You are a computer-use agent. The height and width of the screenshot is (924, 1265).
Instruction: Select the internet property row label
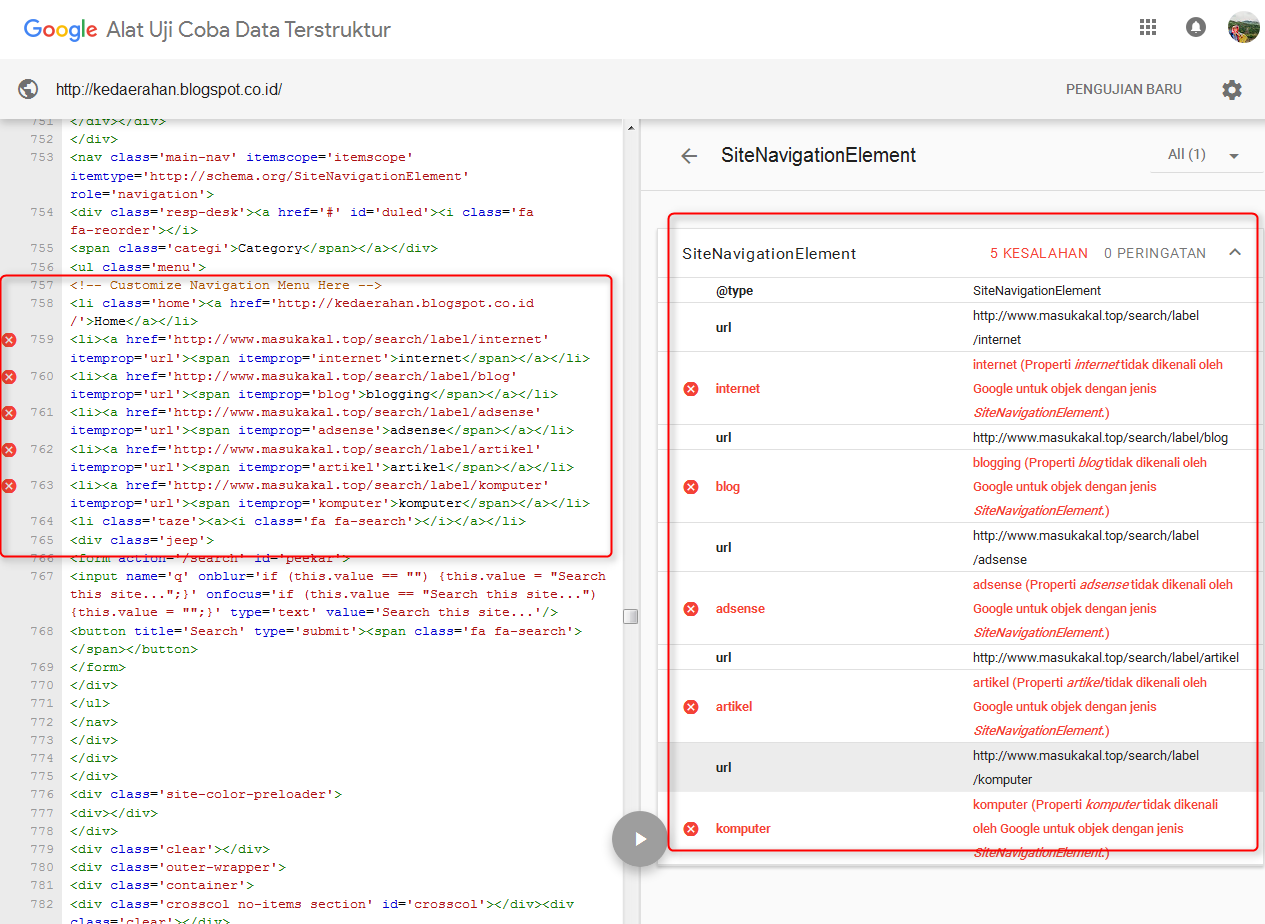pos(738,389)
